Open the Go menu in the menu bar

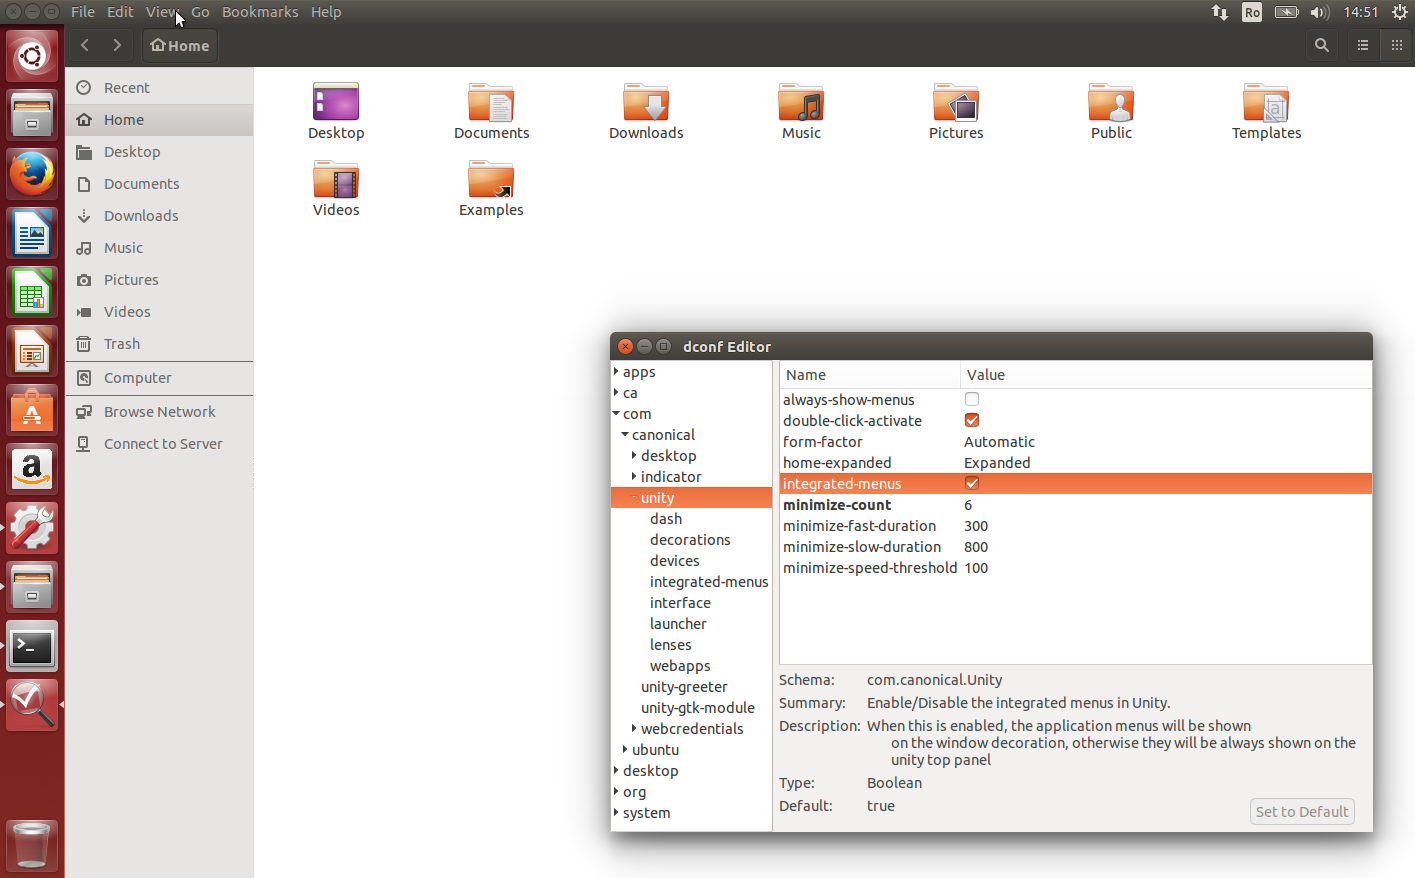click(200, 11)
